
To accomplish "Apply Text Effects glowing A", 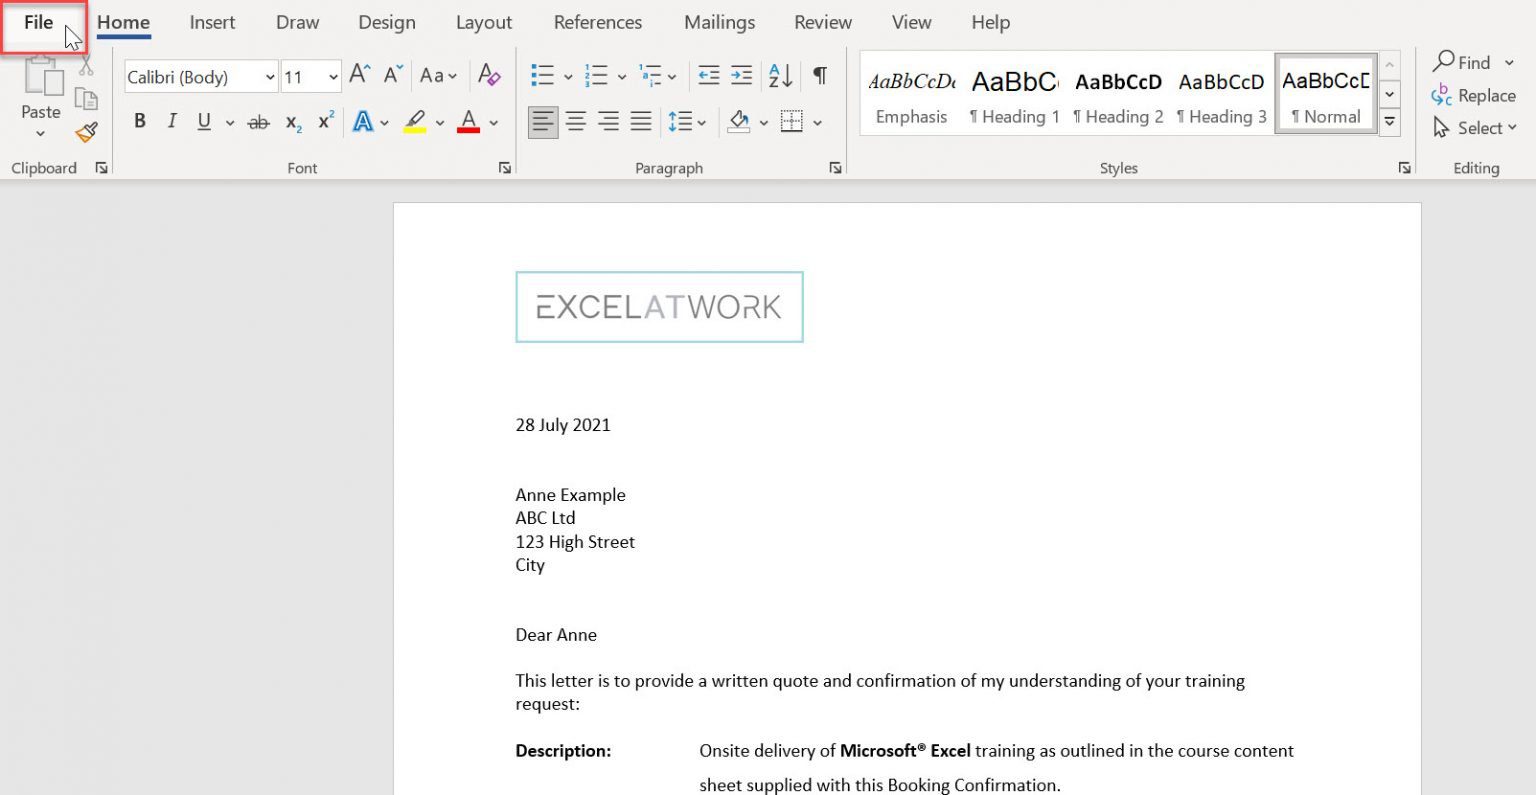I will point(363,122).
